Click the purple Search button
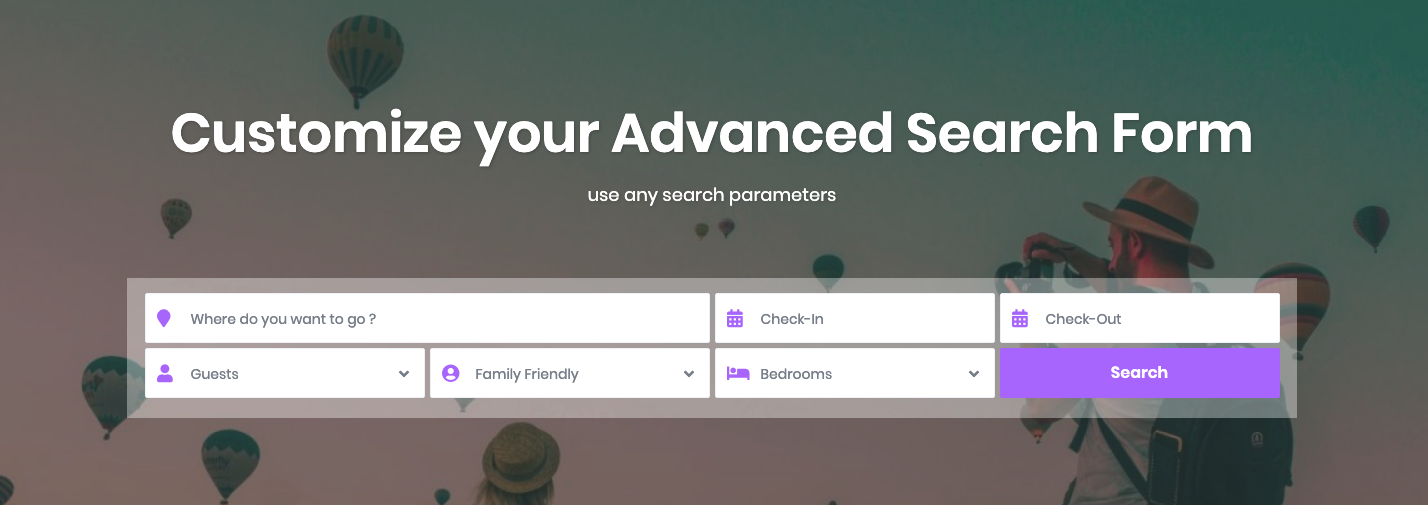 point(1140,373)
